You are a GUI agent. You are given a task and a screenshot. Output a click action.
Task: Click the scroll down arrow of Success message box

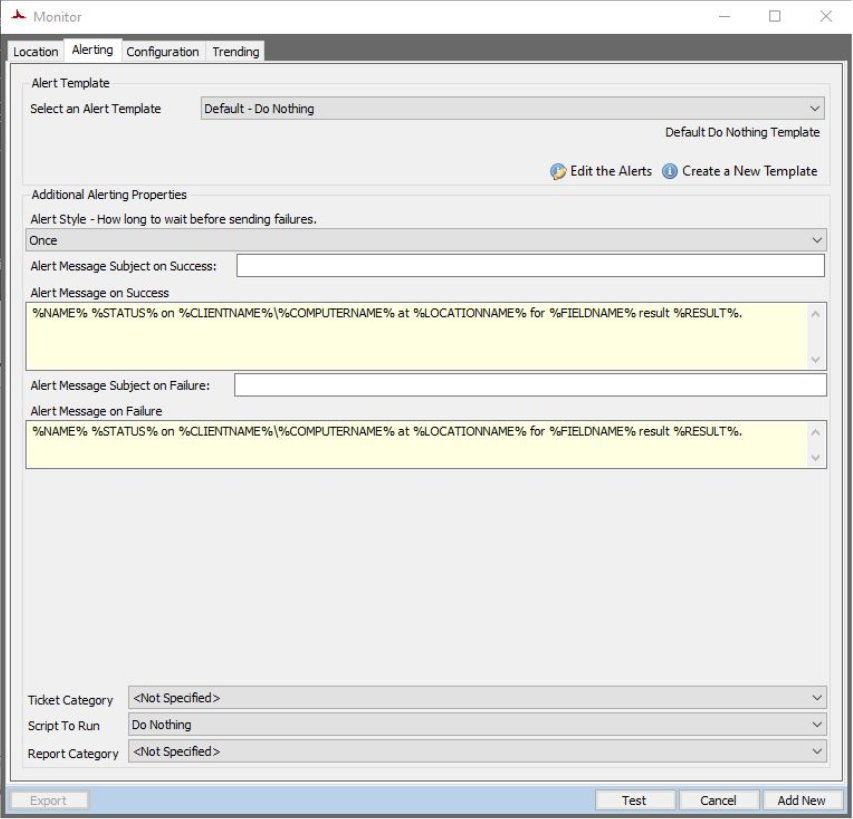816,360
